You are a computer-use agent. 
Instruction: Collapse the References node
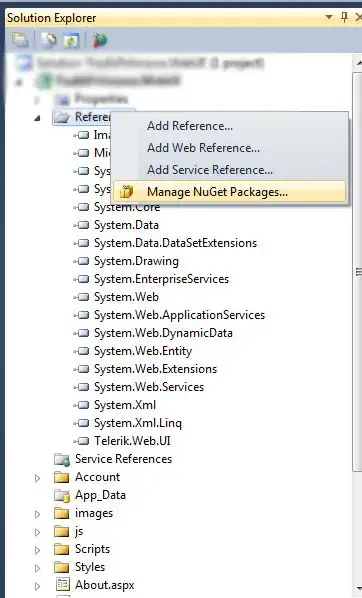pos(37,118)
